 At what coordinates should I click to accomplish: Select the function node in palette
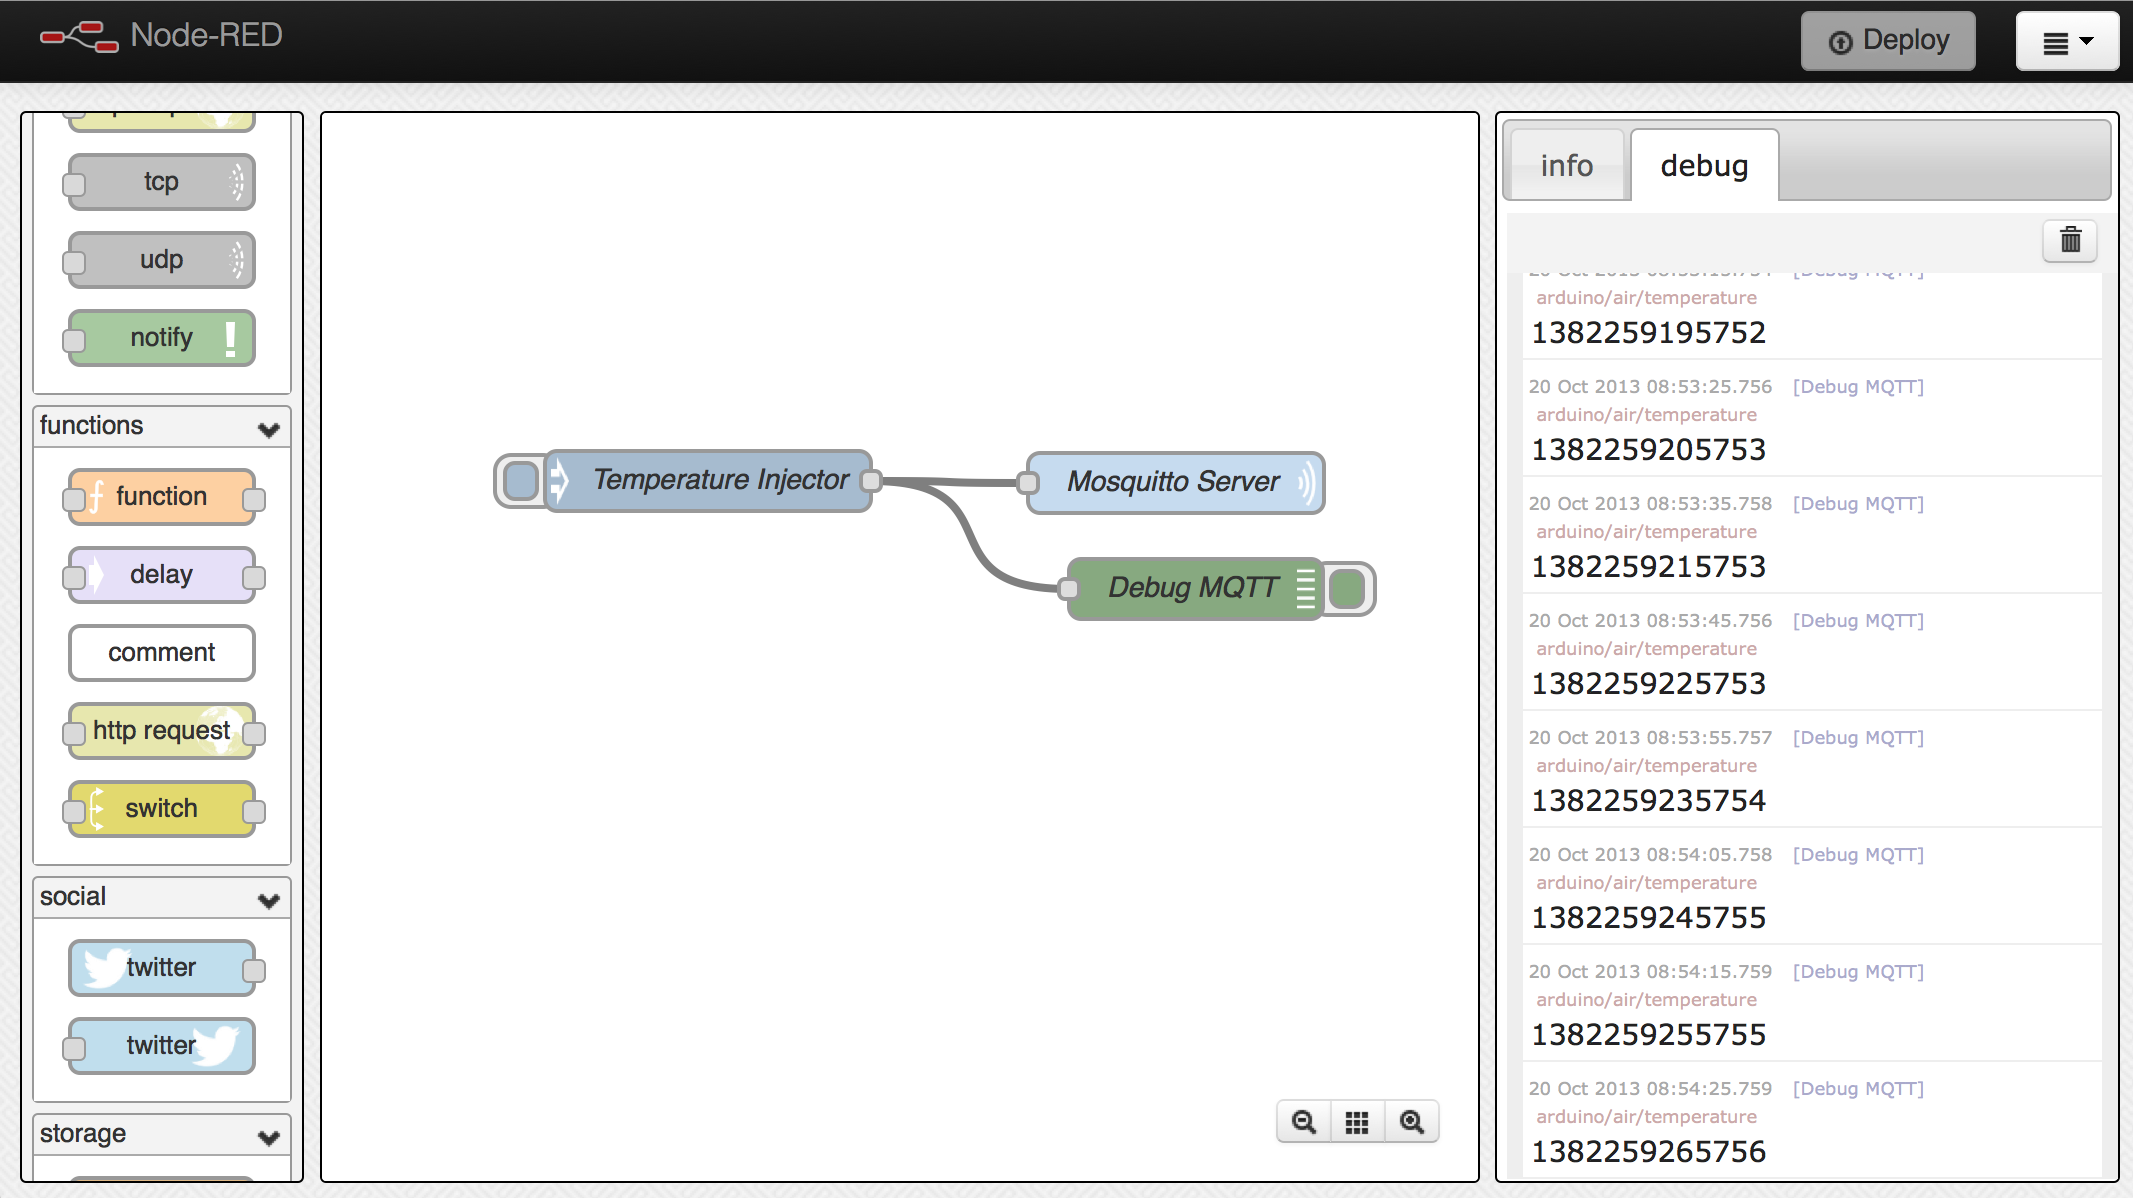point(161,497)
